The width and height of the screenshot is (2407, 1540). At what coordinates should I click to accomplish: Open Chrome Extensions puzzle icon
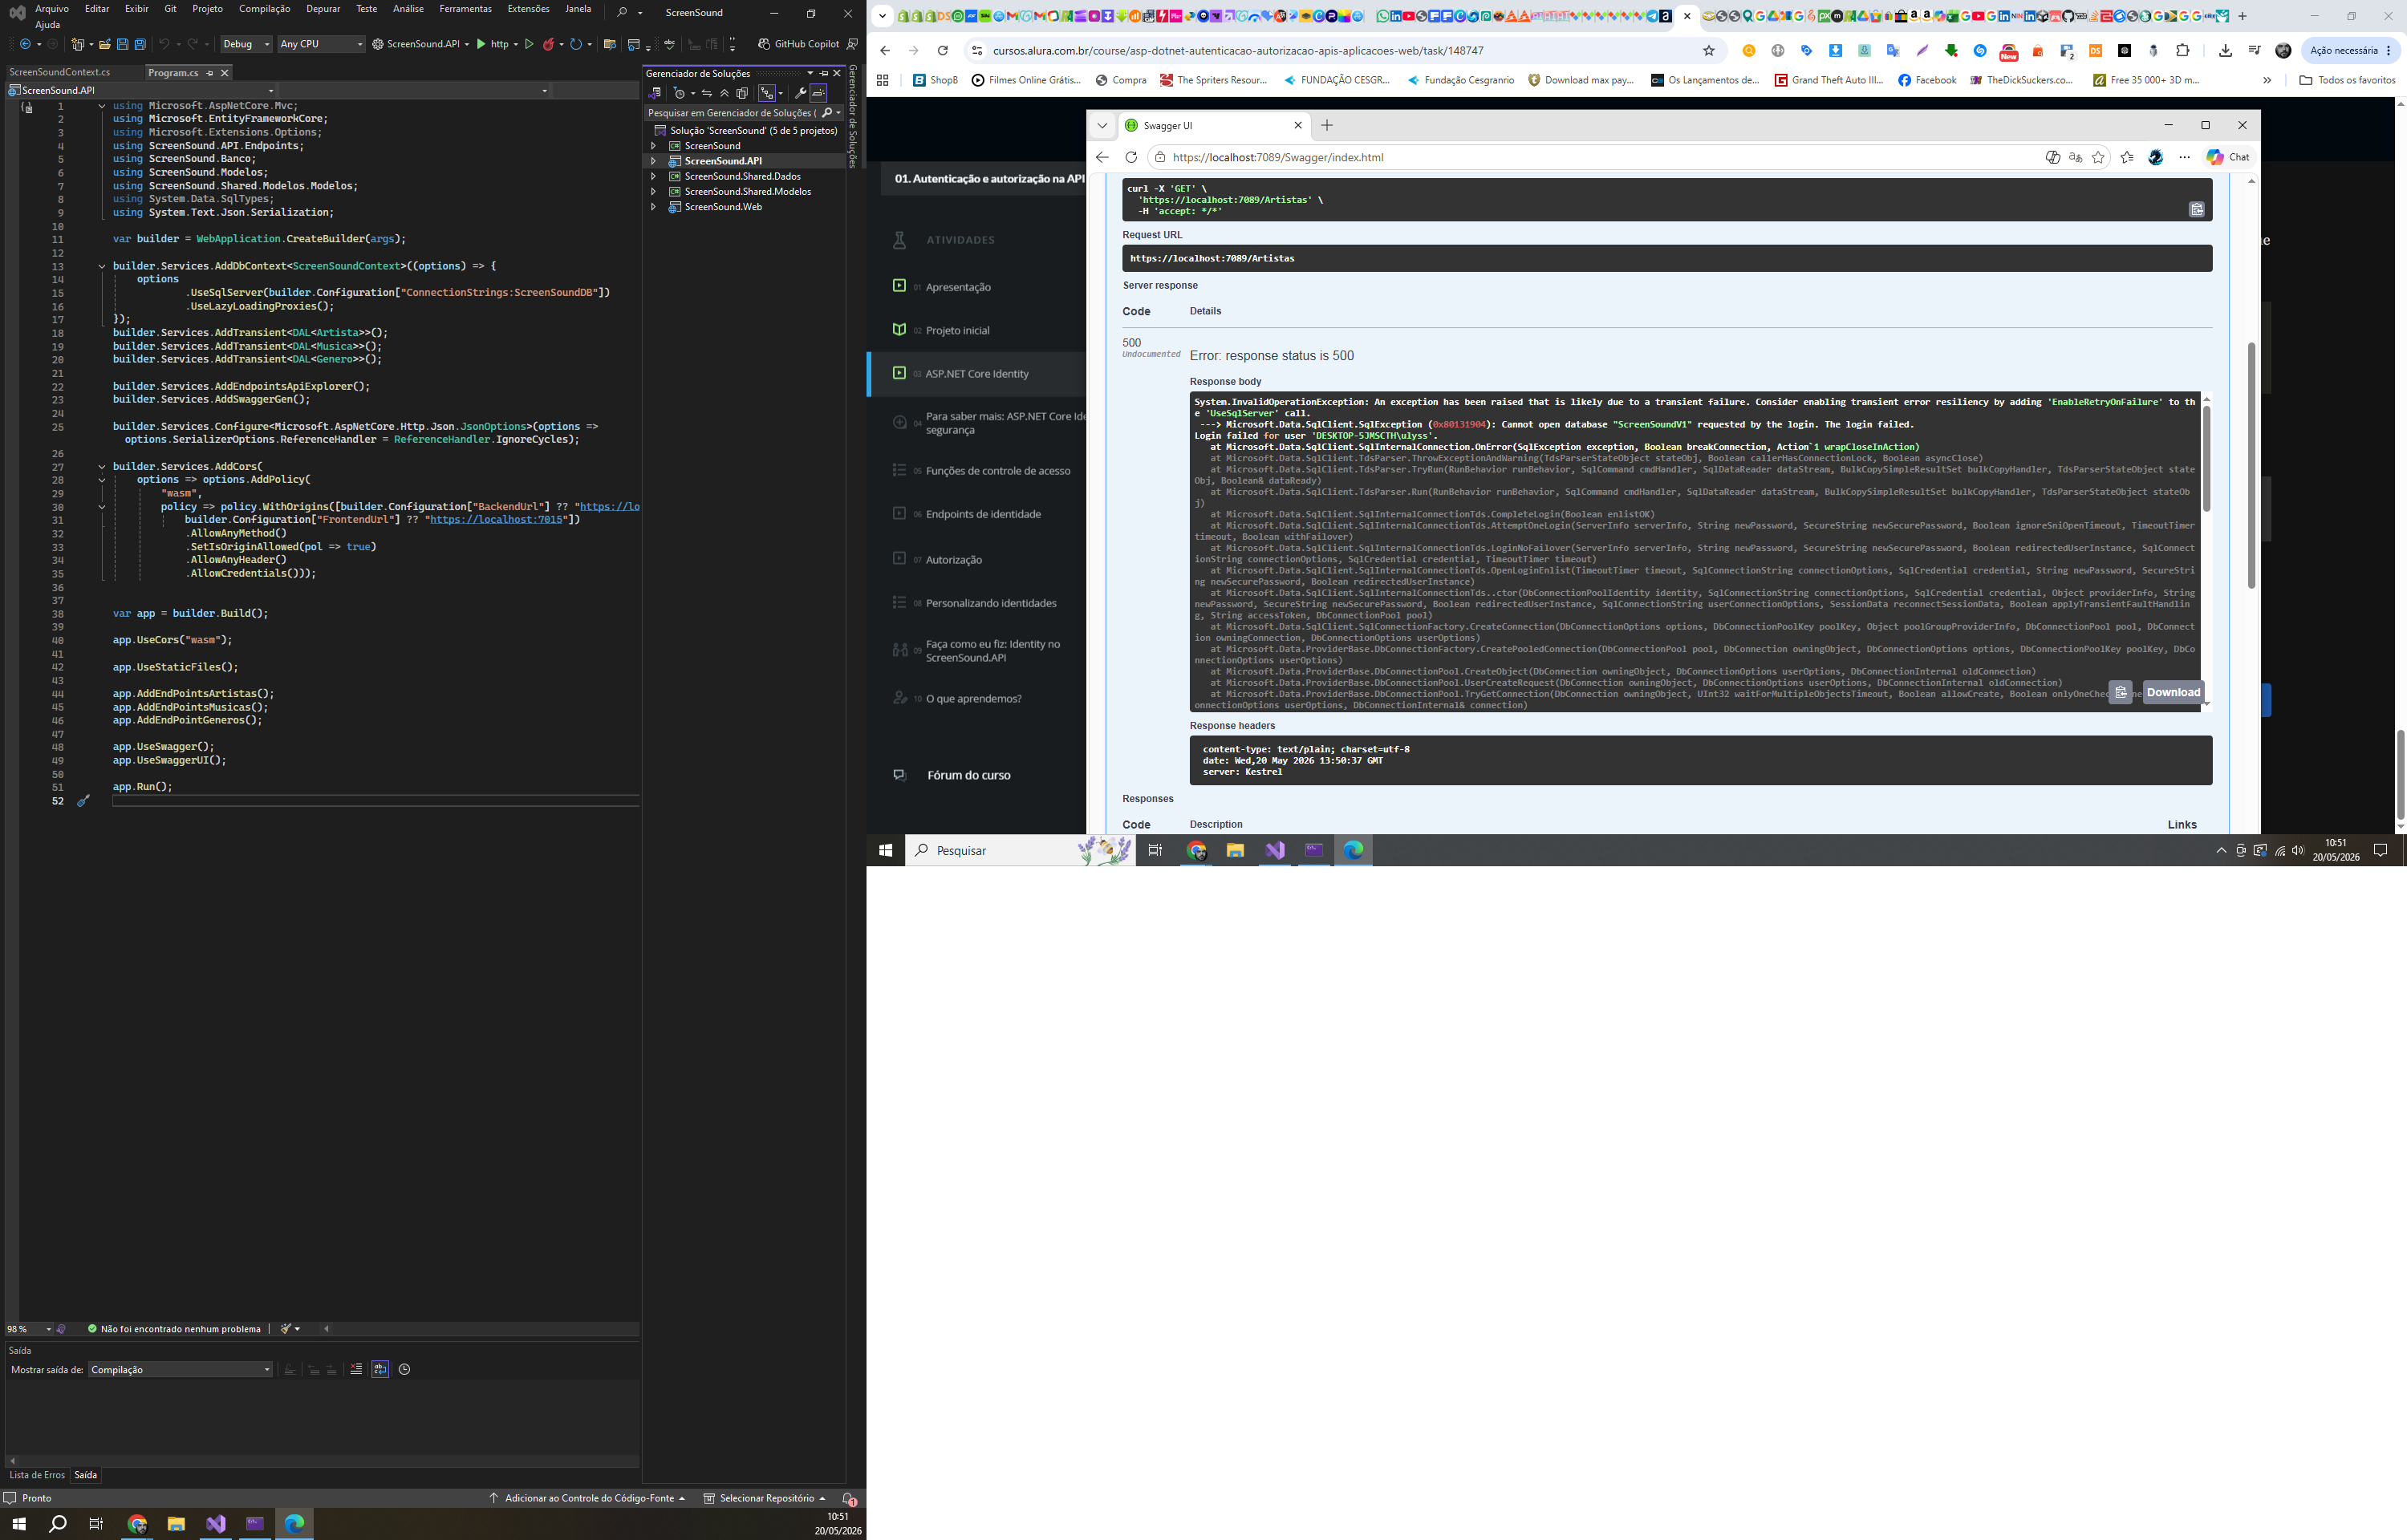click(2182, 50)
